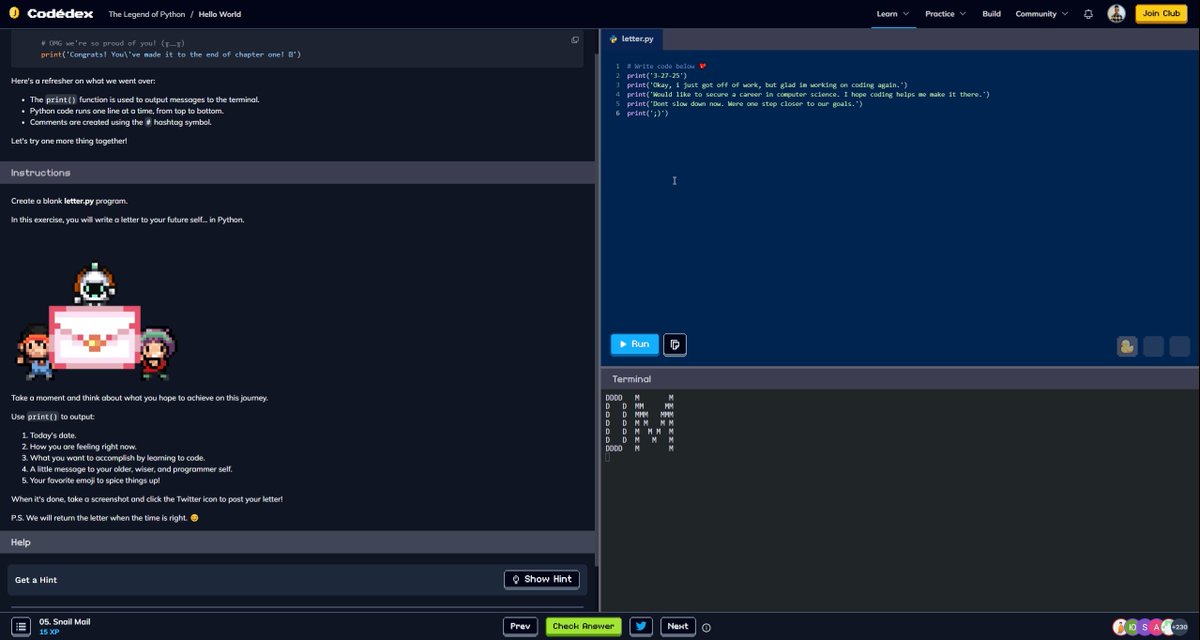This screenshot has width=1200, height=640.
Task: Go to next exercise with Next
Action: (x=678, y=626)
